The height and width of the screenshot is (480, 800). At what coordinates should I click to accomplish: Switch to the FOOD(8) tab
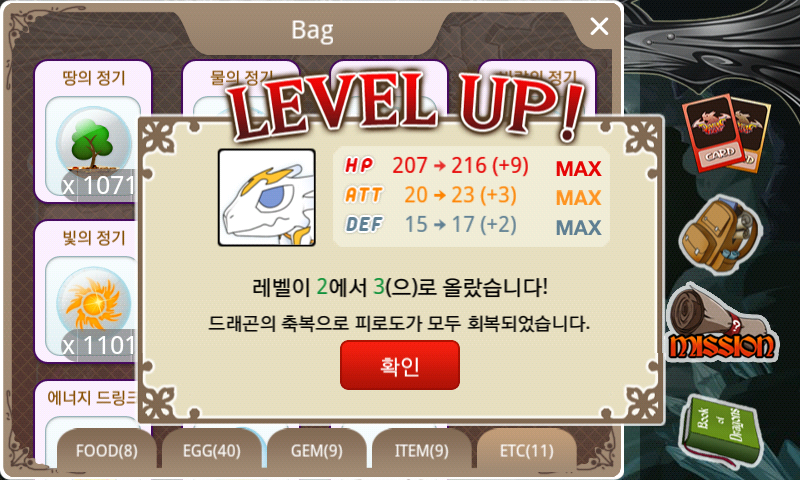click(107, 450)
